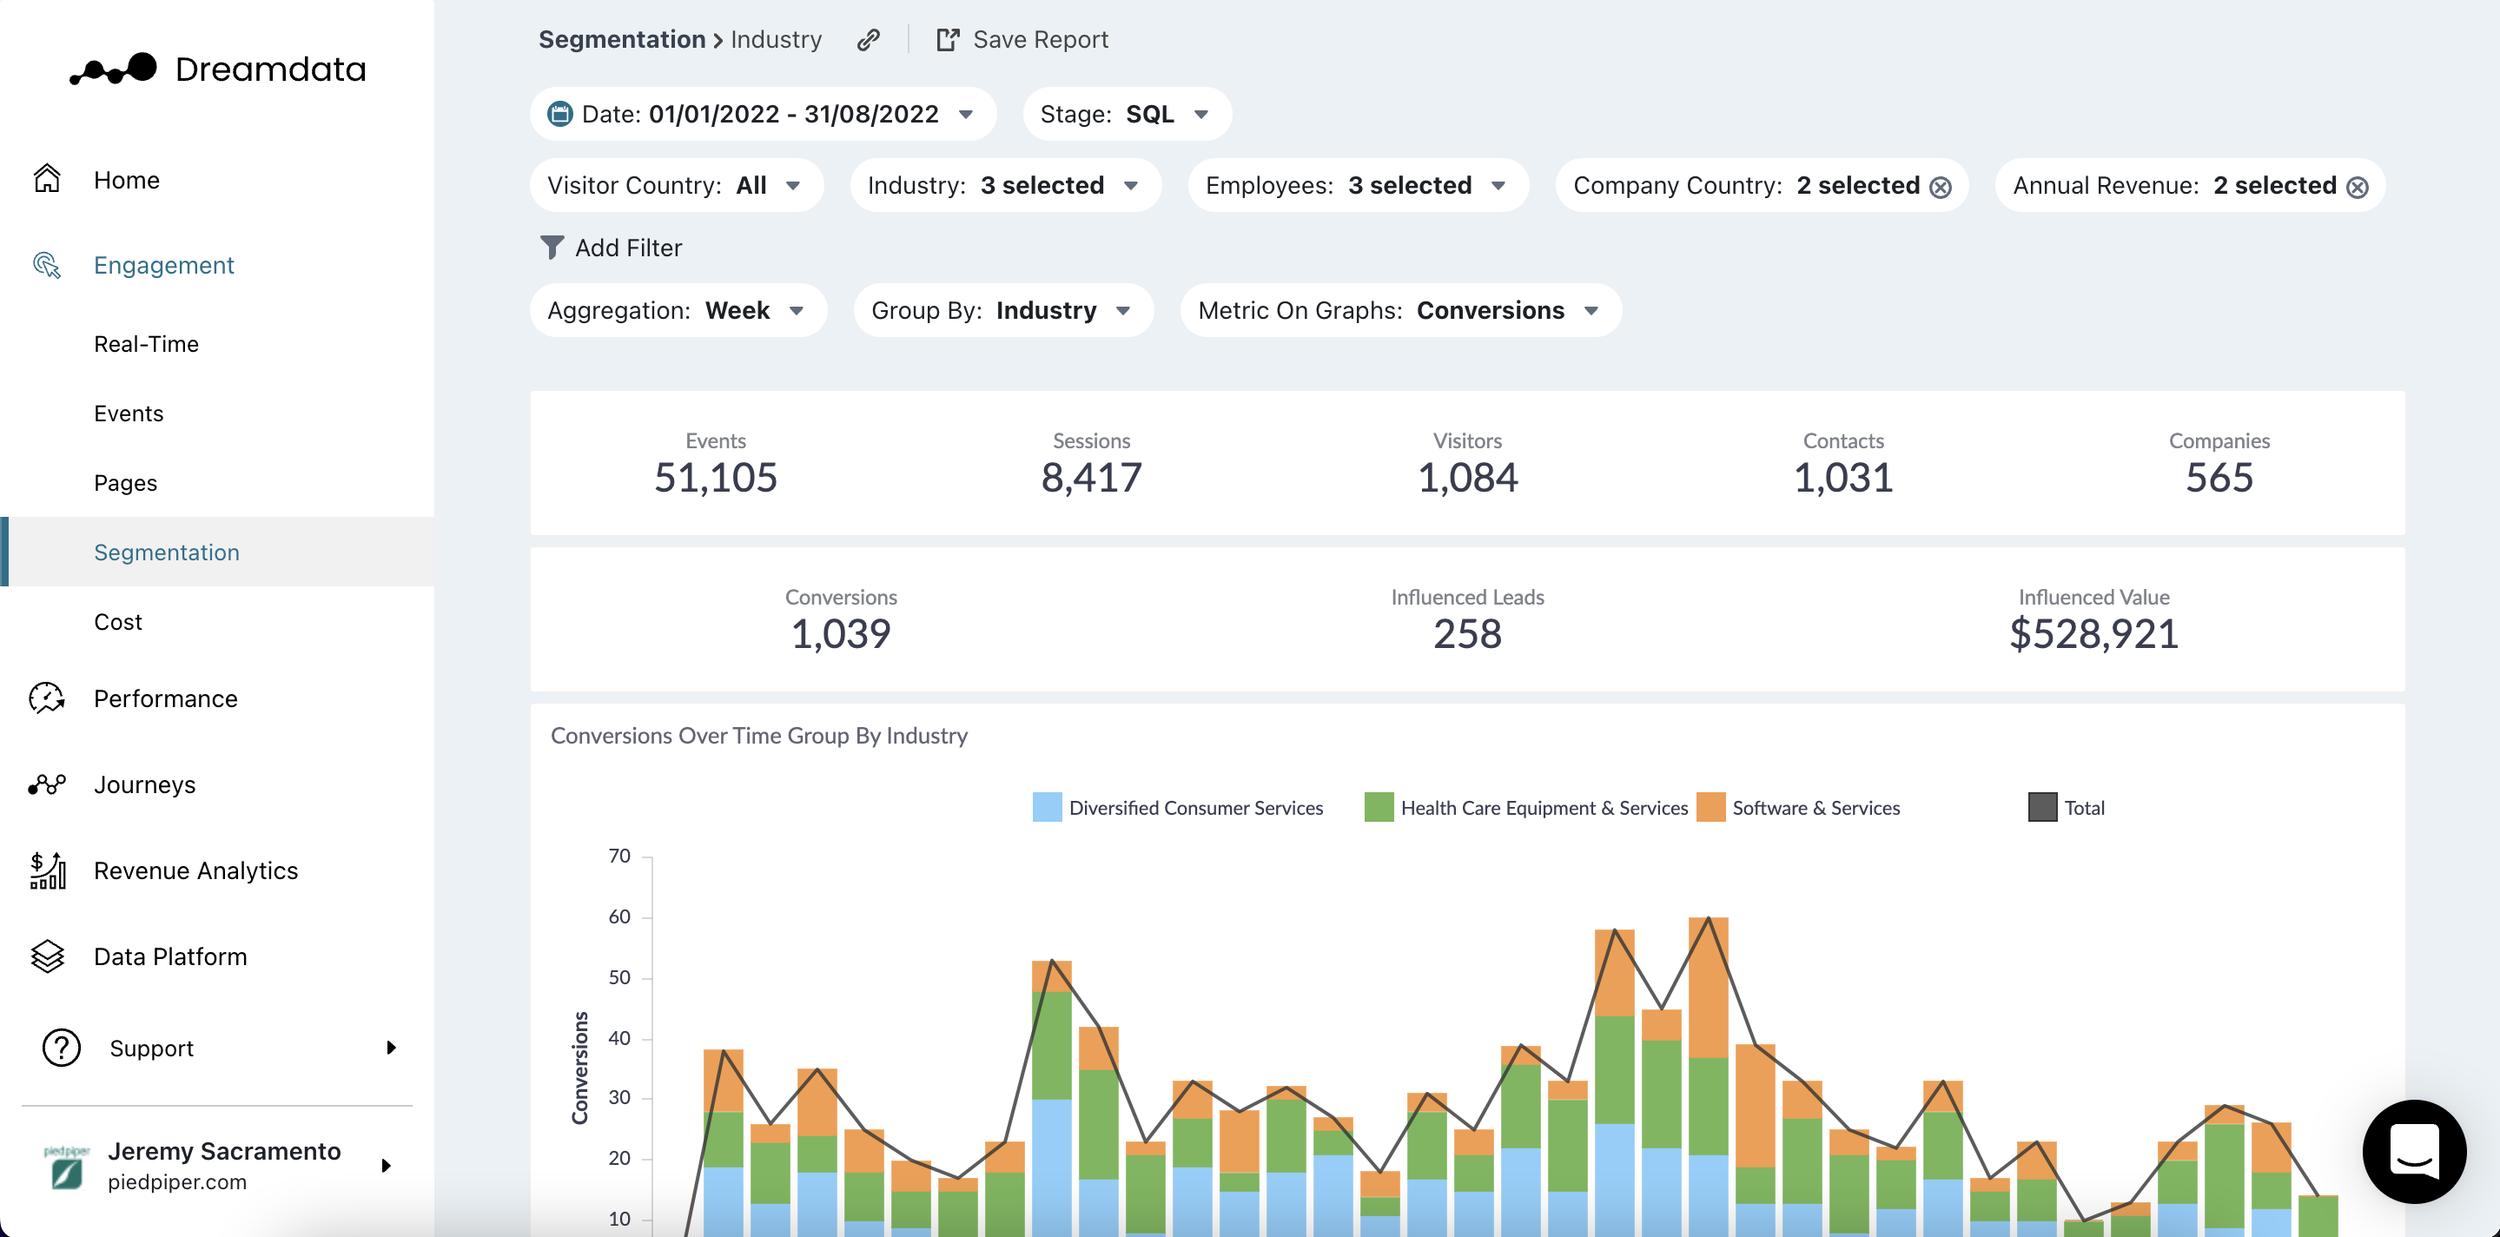Select the Performance gauge icon
The width and height of the screenshot is (2500, 1237).
point(46,698)
